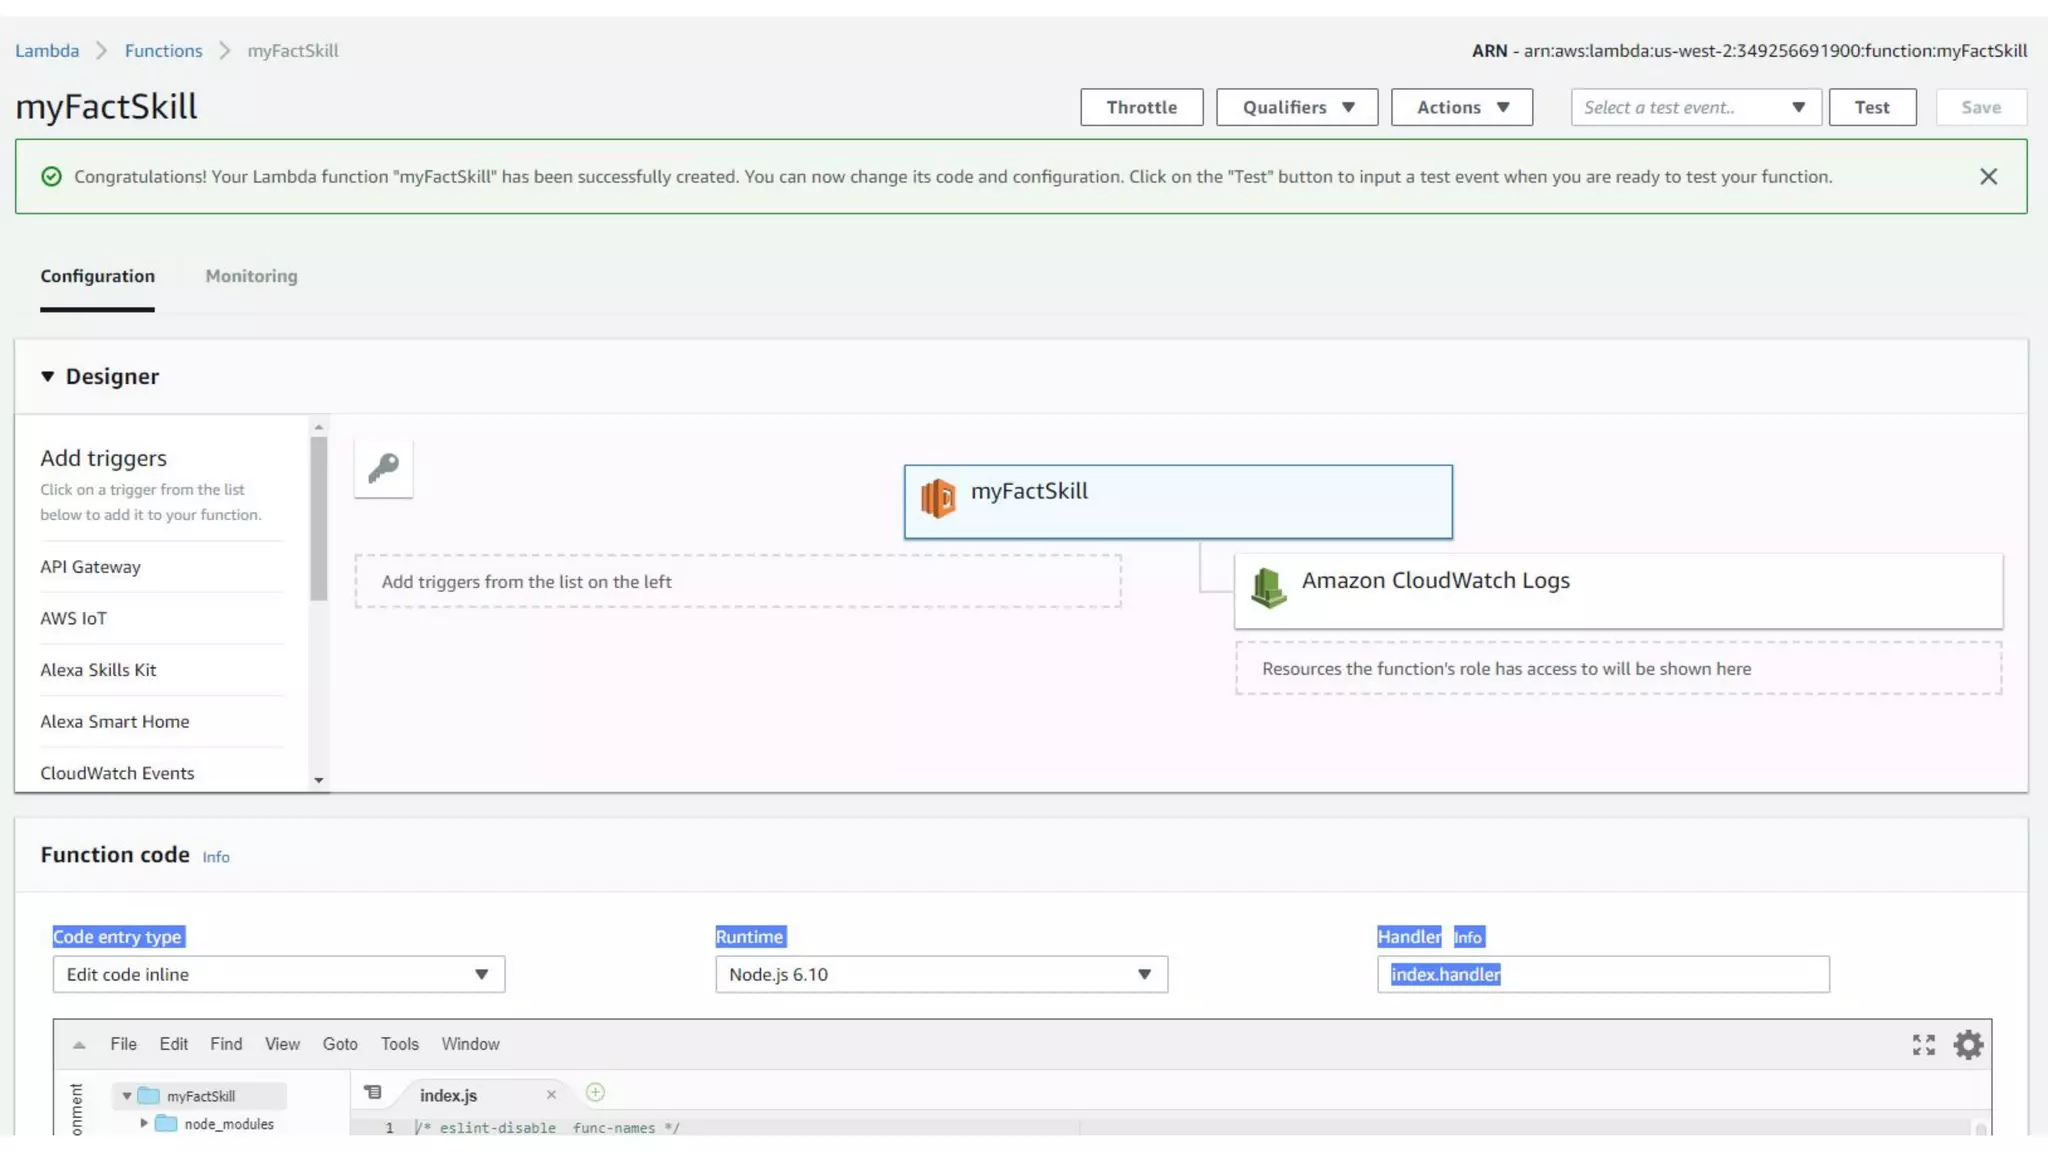Click the key permissions icon in Designer

pos(383,468)
